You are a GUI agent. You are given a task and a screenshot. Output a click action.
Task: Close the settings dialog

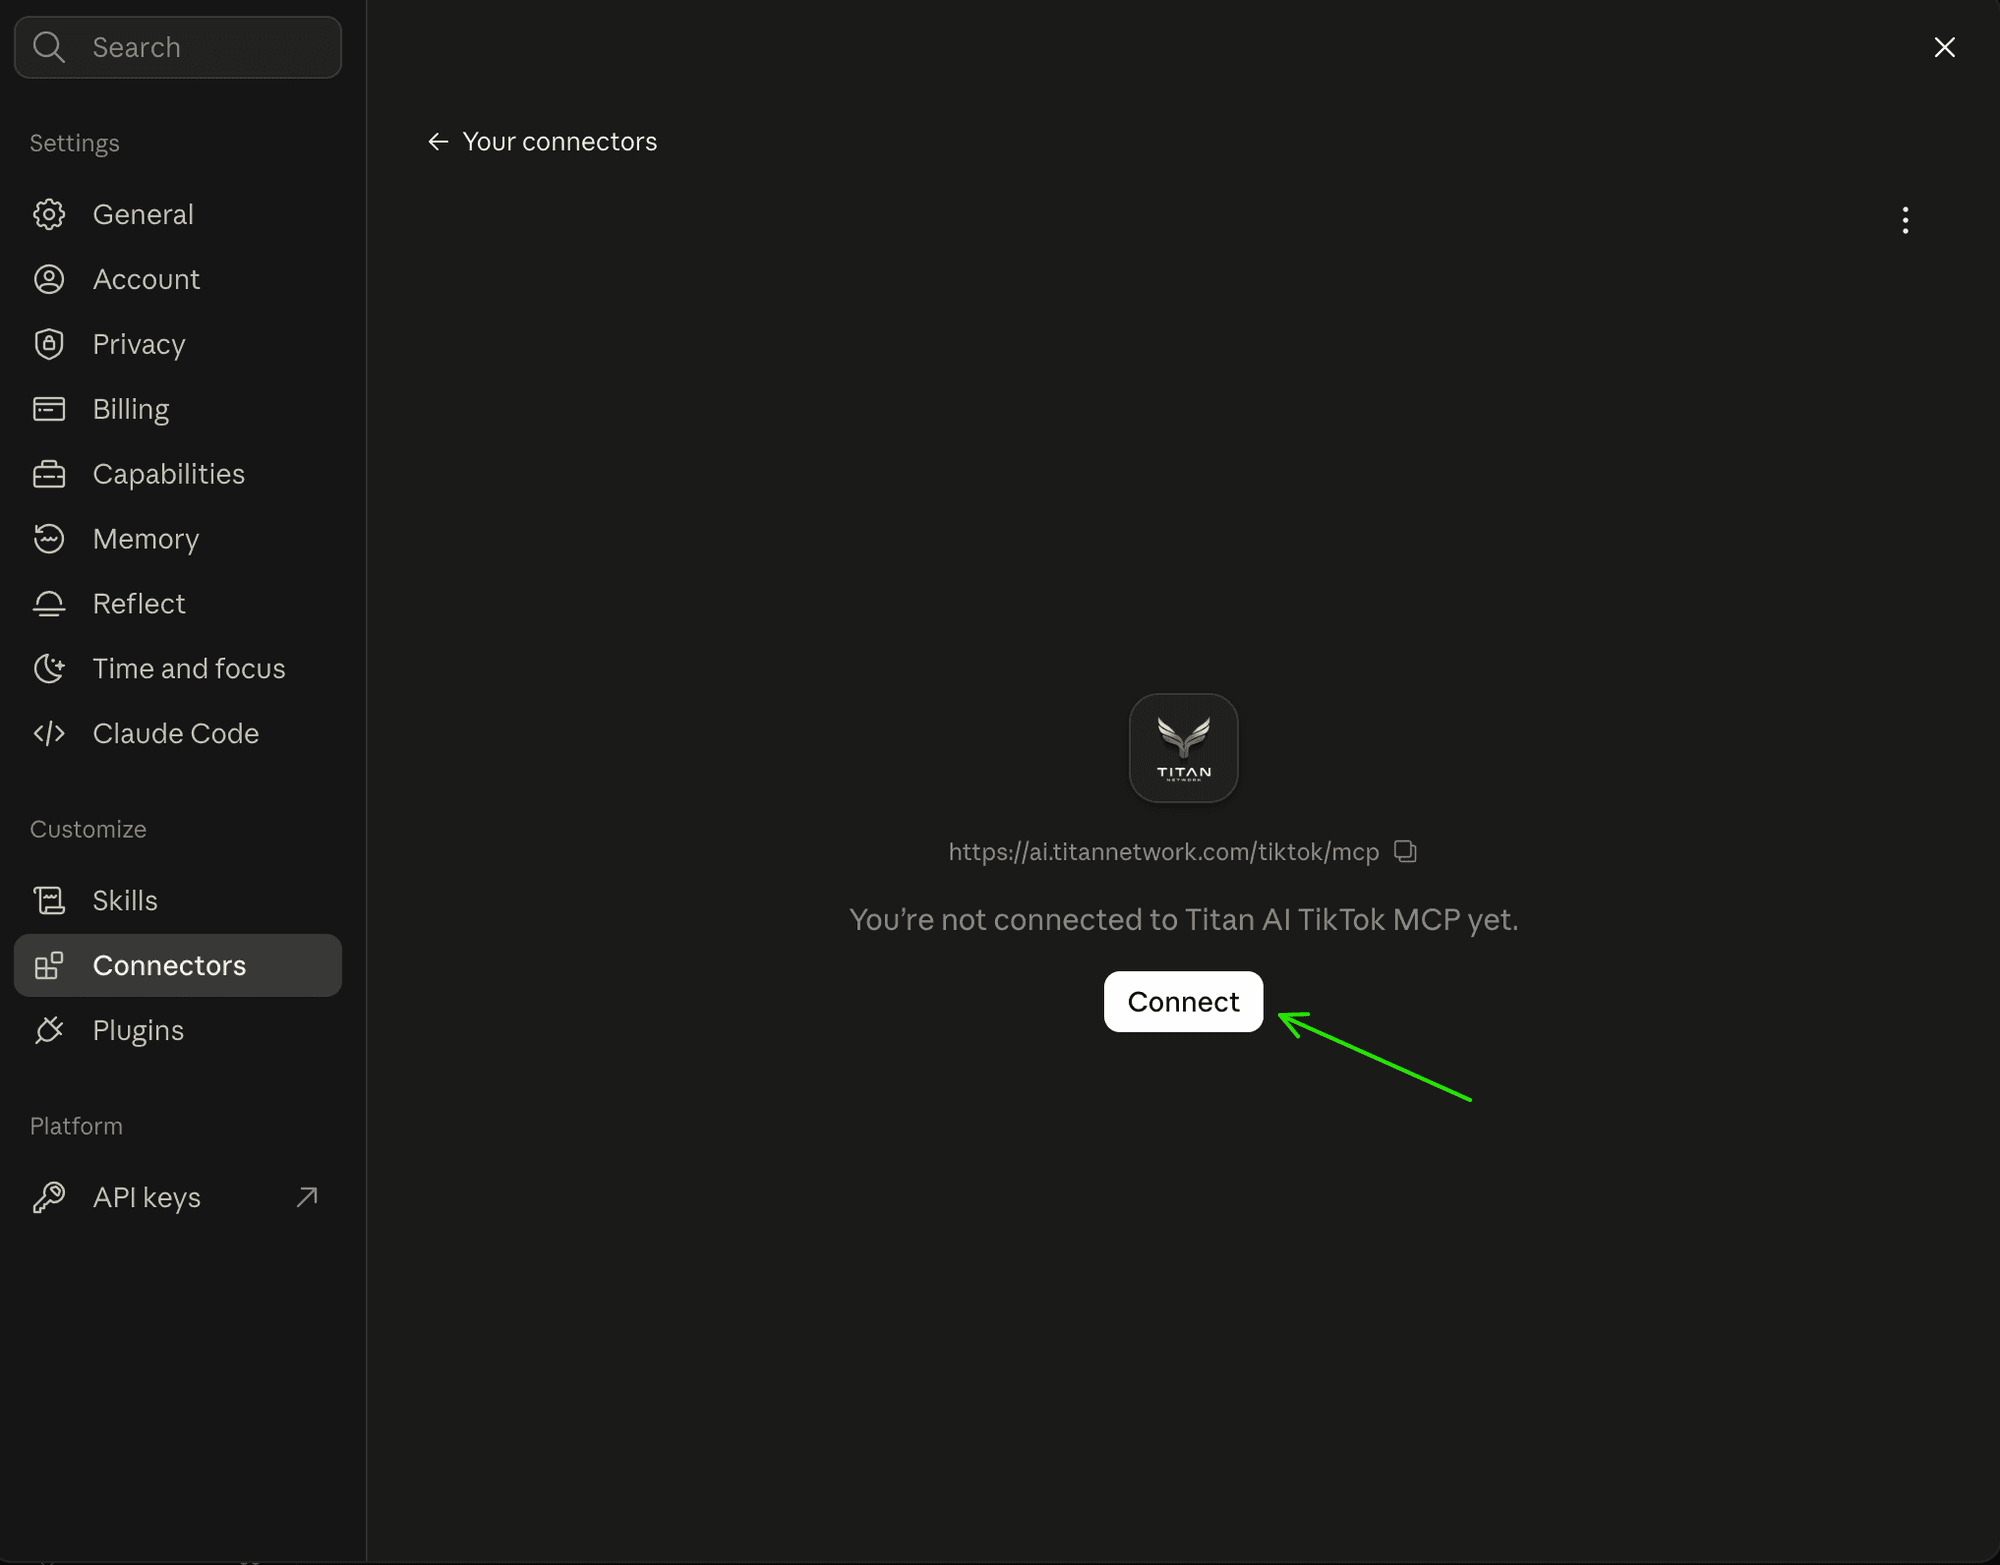click(x=1944, y=47)
